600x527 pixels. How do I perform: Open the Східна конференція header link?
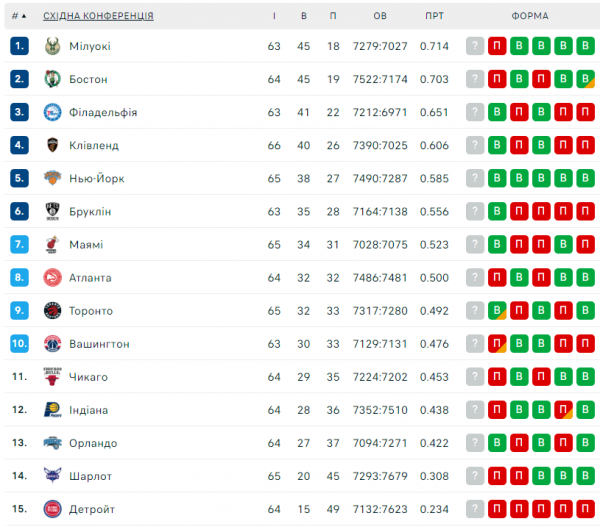[x=98, y=16]
